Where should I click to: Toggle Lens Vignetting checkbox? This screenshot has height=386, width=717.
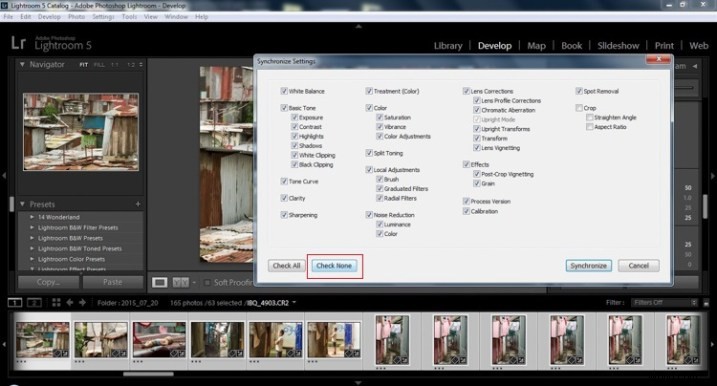point(476,148)
